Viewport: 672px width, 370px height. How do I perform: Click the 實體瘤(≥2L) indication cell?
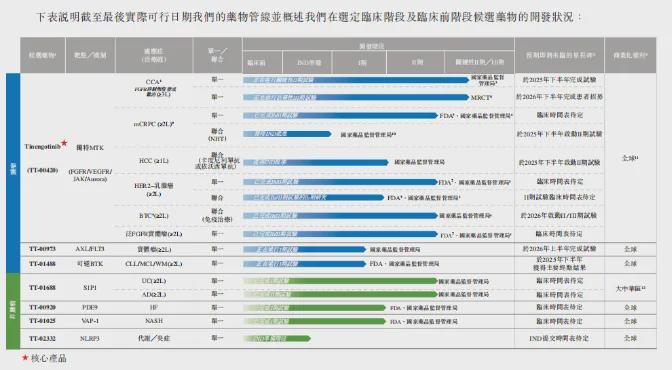(x=153, y=250)
